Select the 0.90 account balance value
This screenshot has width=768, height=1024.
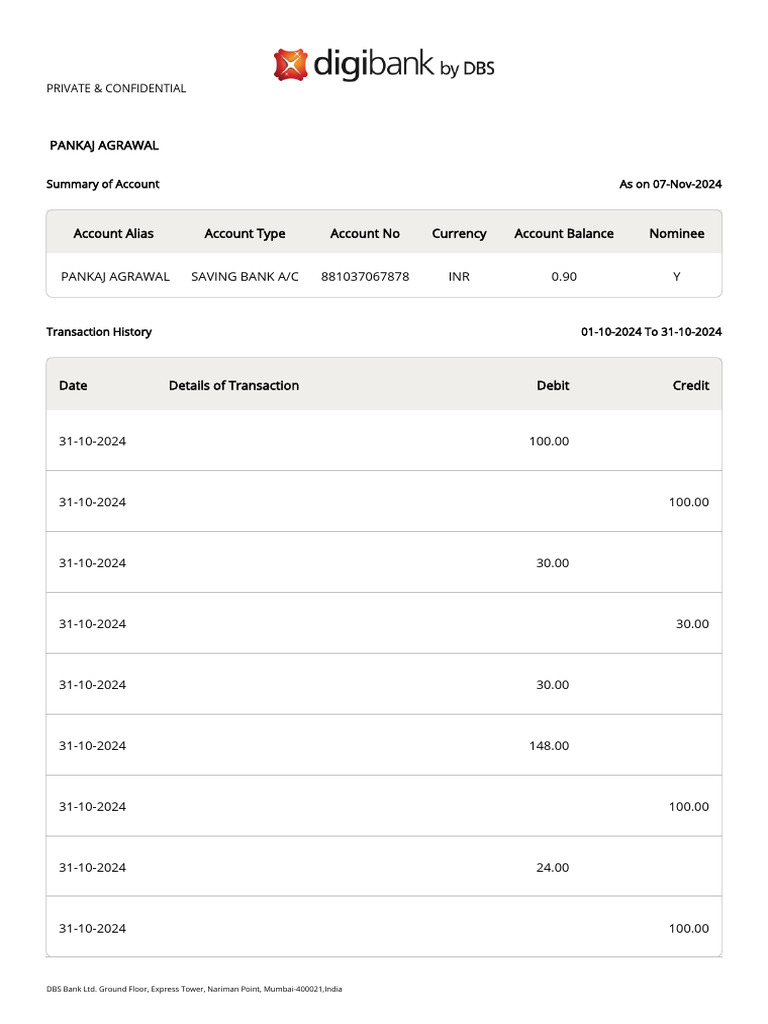point(564,276)
